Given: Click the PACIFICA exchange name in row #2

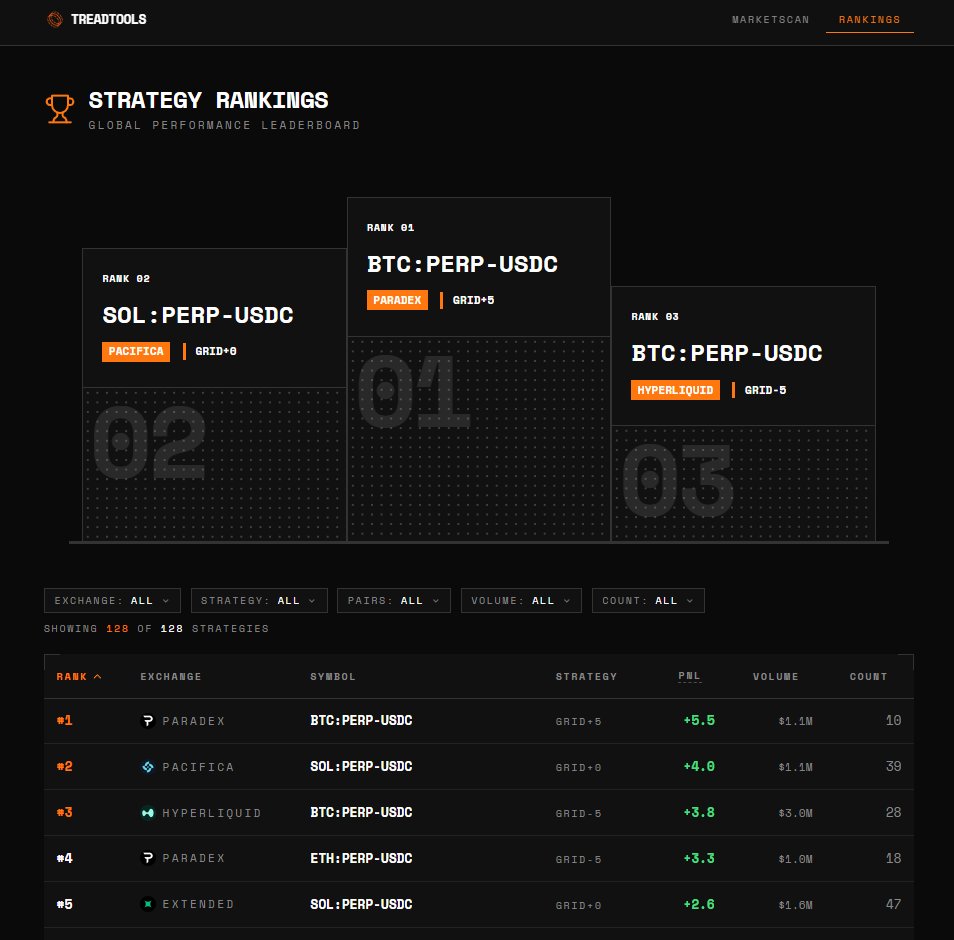Looking at the screenshot, I should pyautogui.click(x=198, y=767).
